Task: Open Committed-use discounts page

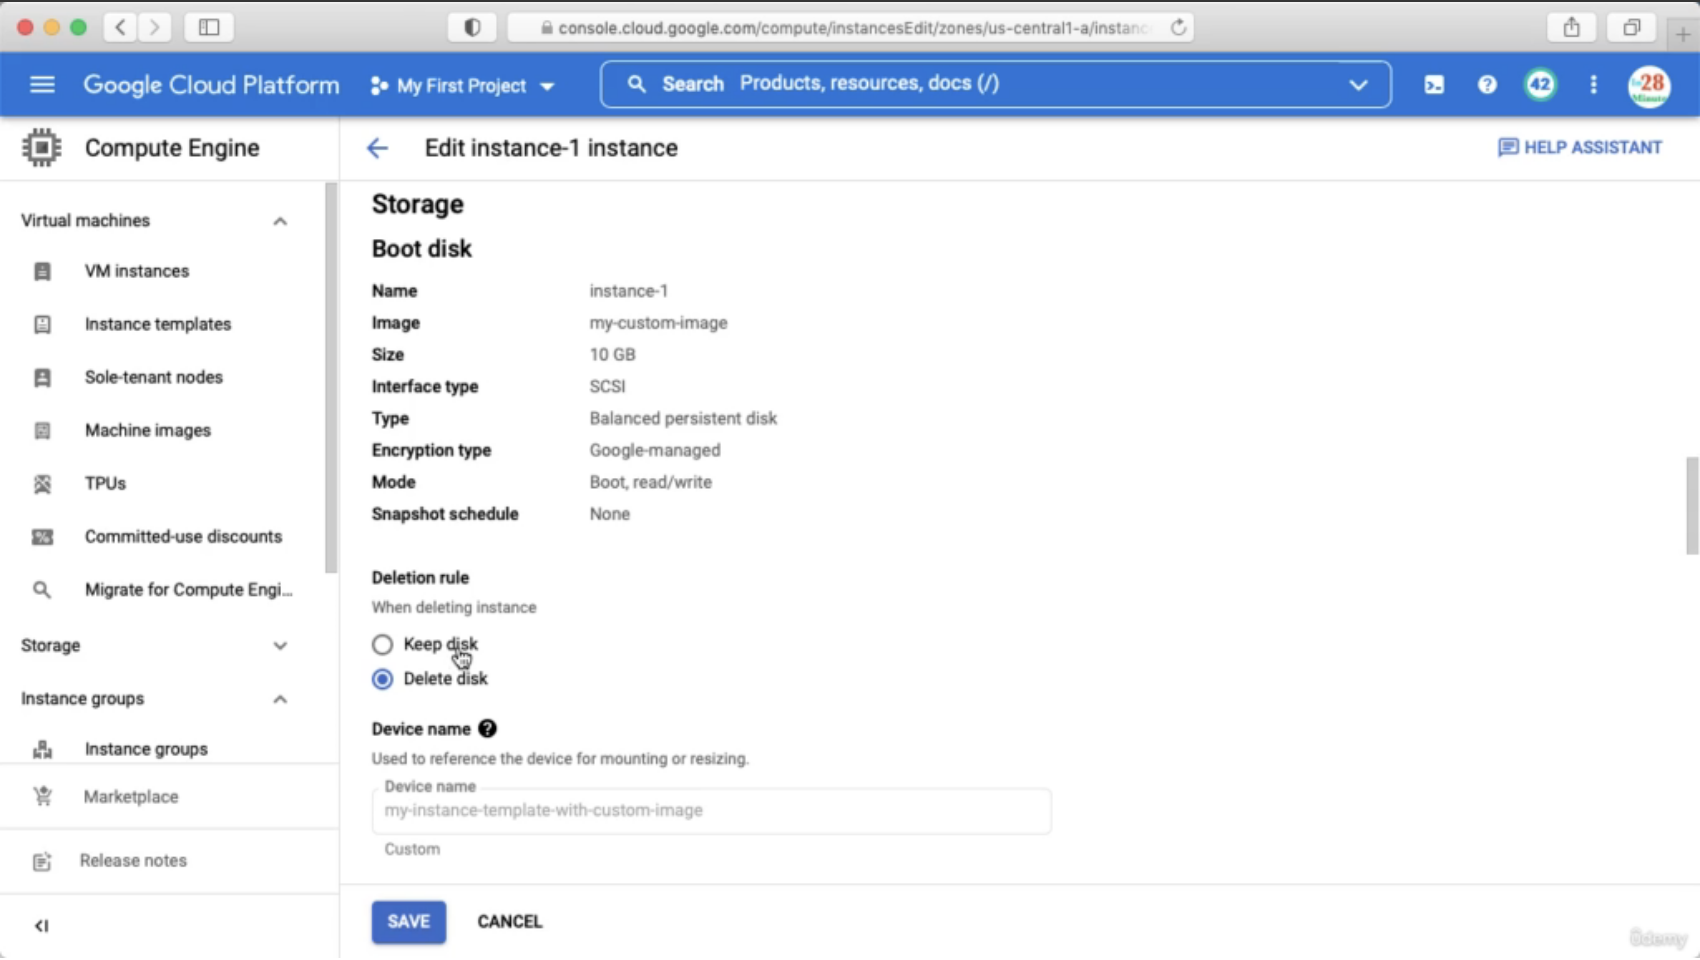Action: click(x=183, y=537)
